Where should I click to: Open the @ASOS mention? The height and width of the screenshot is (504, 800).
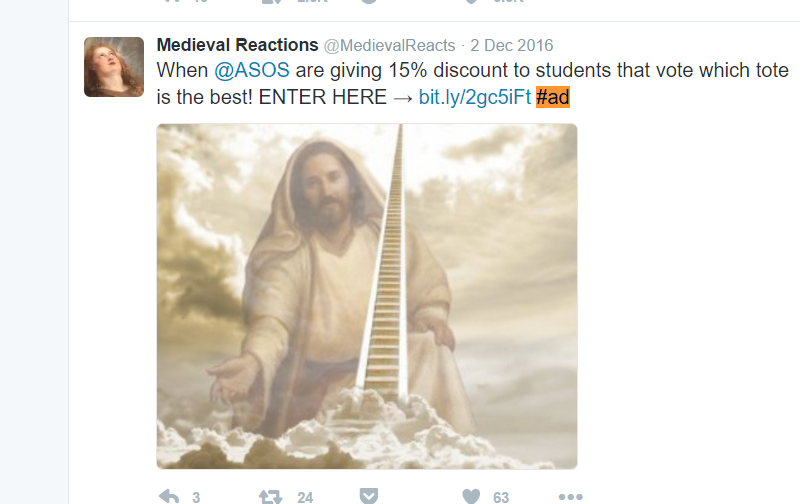click(252, 70)
